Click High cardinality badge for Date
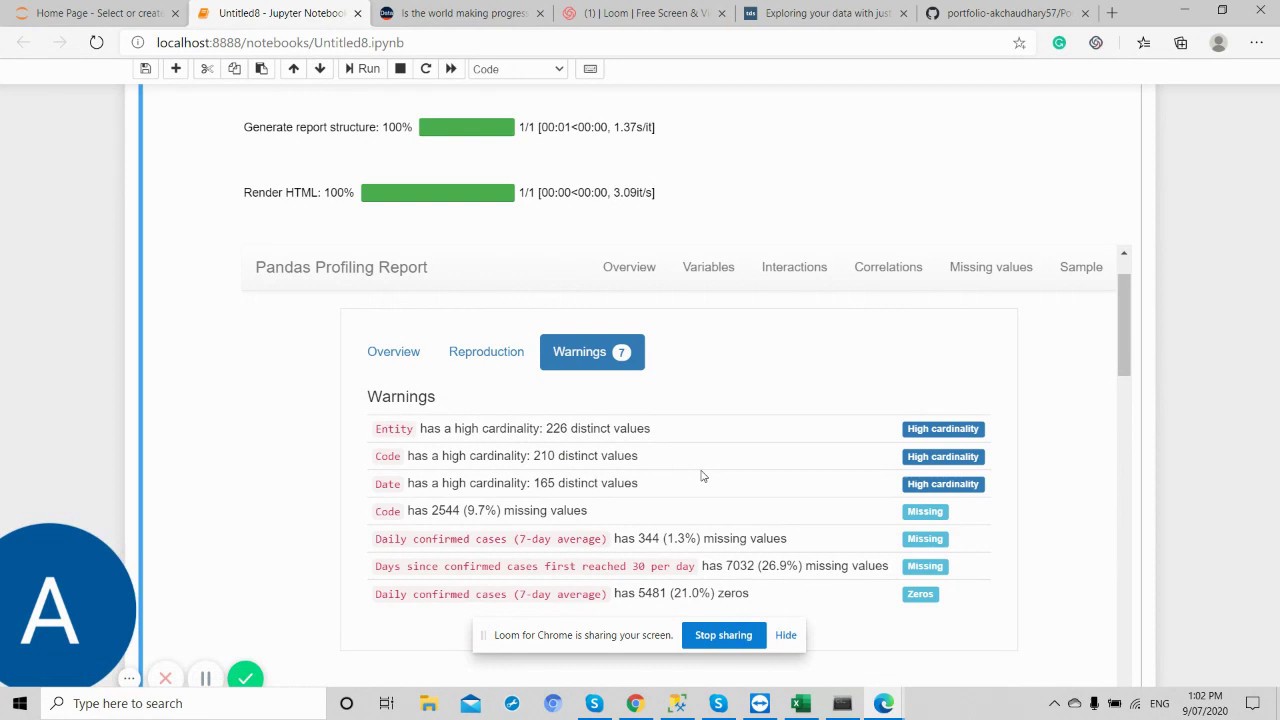The height and width of the screenshot is (720, 1280). (x=943, y=484)
